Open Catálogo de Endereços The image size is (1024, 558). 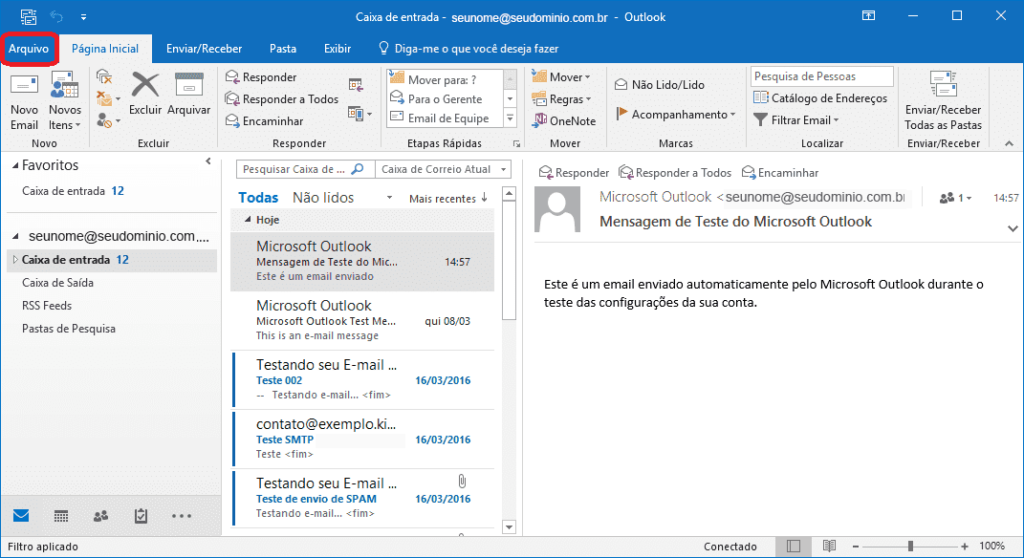820,98
